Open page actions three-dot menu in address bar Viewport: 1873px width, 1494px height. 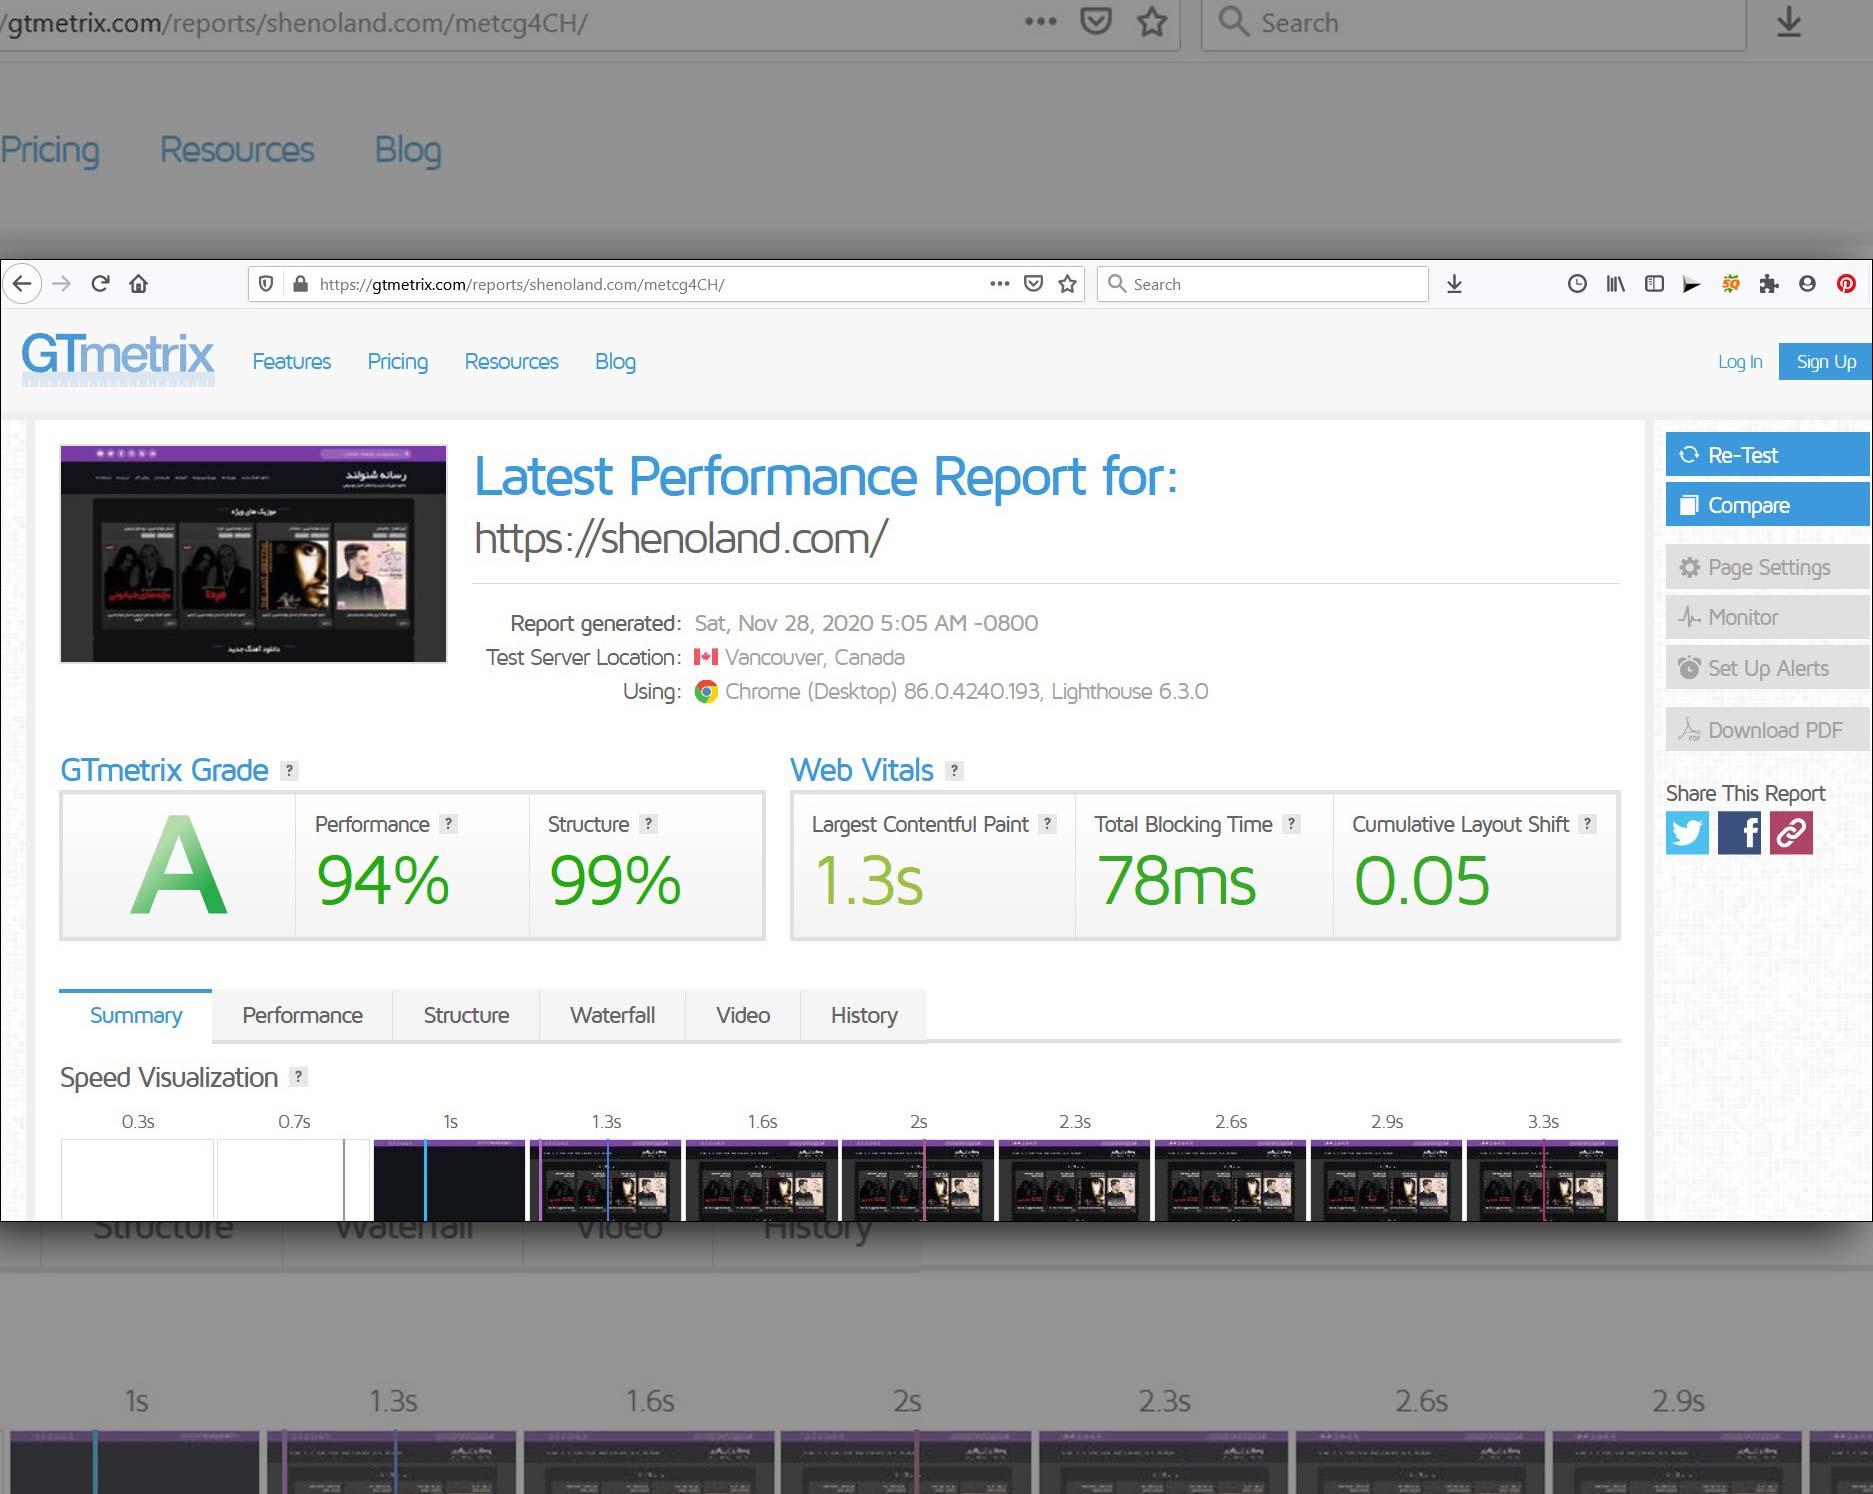[999, 284]
